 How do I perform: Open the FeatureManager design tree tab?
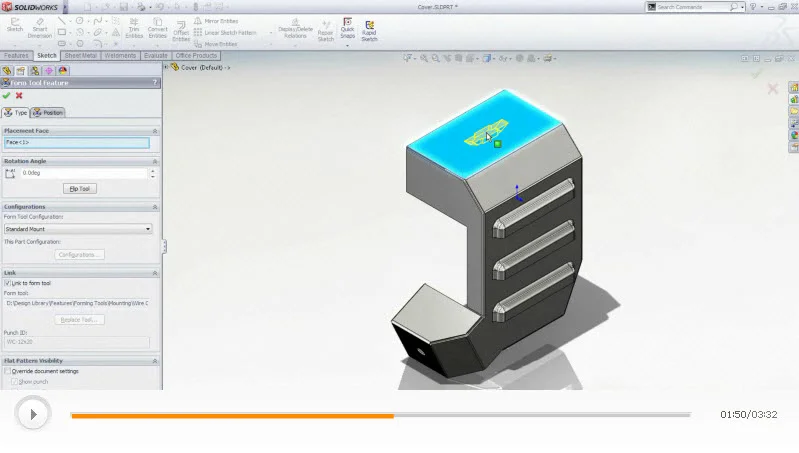pos(7,71)
